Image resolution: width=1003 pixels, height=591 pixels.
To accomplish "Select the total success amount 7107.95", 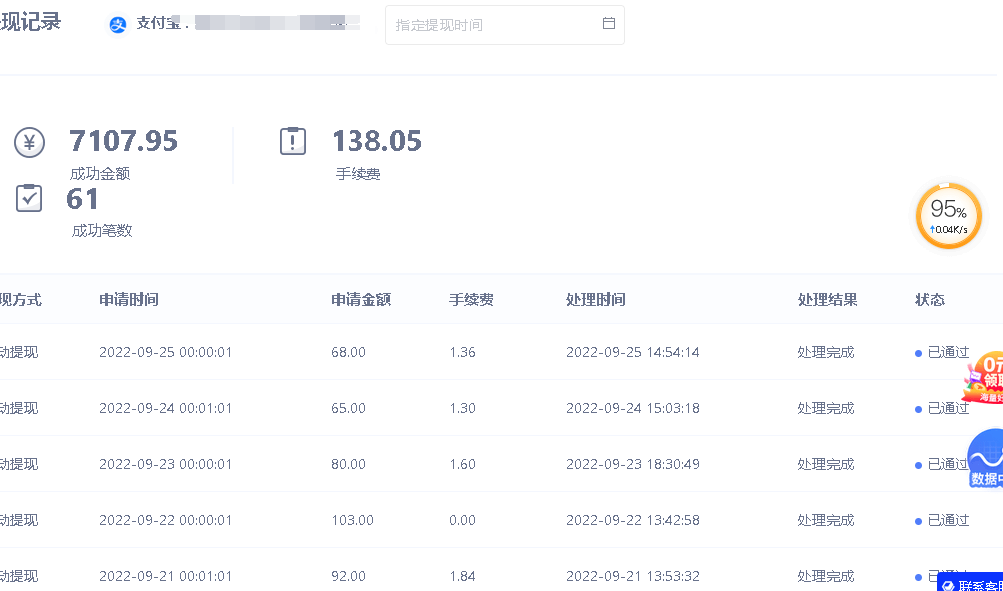I will point(123,141).
